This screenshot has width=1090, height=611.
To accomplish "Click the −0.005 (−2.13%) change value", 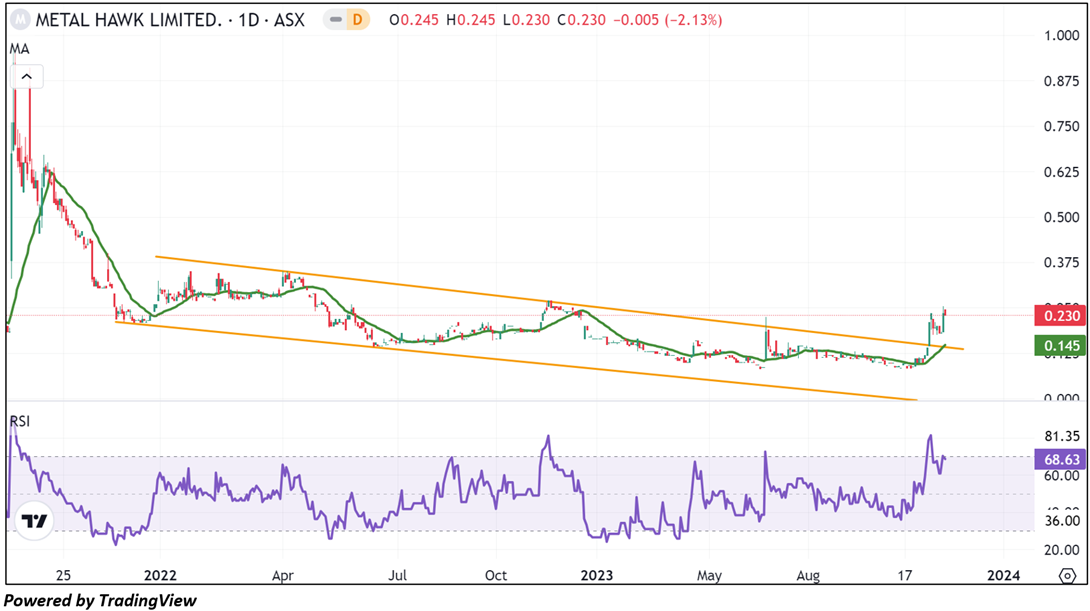I will pos(667,20).
